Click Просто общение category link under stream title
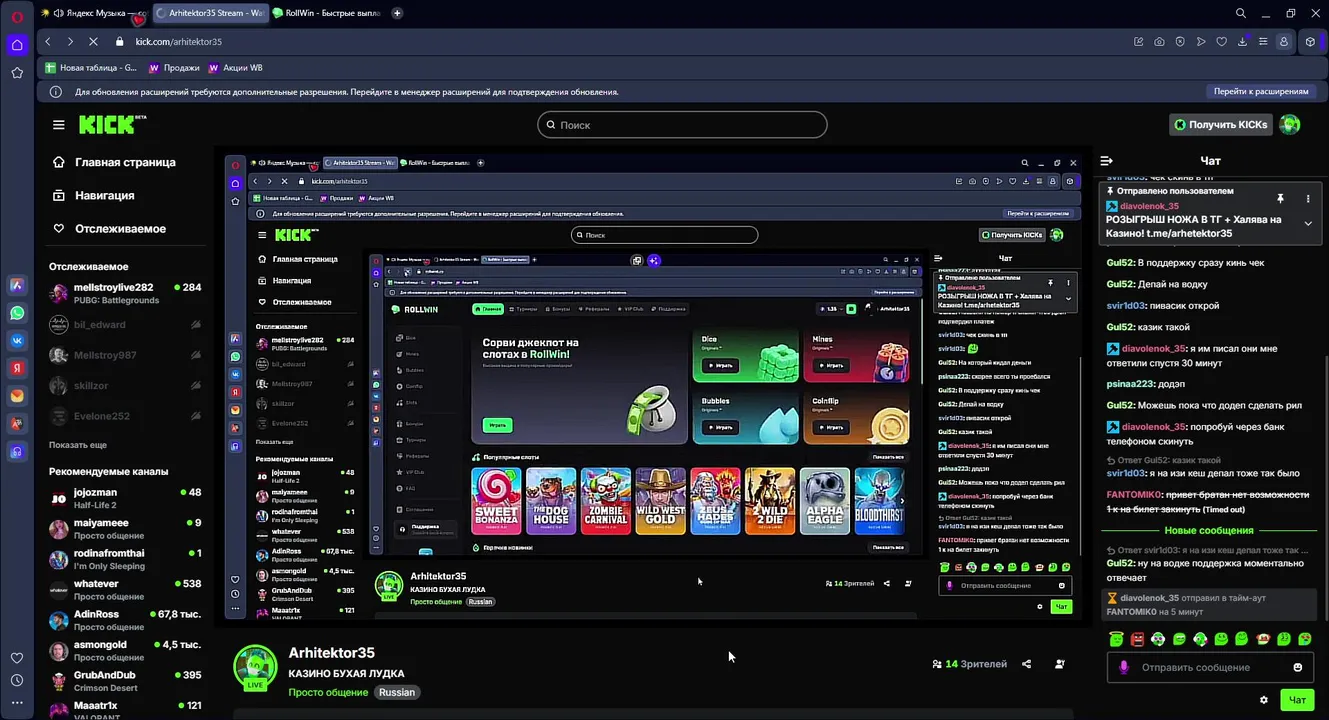 click(x=330, y=692)
